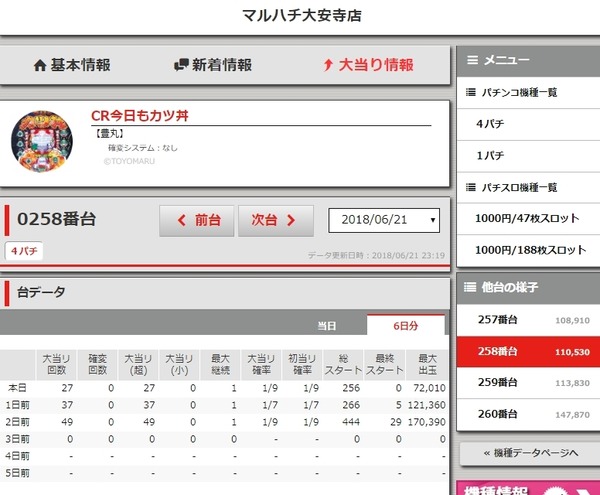Click 大当り回数 column header

56,365
